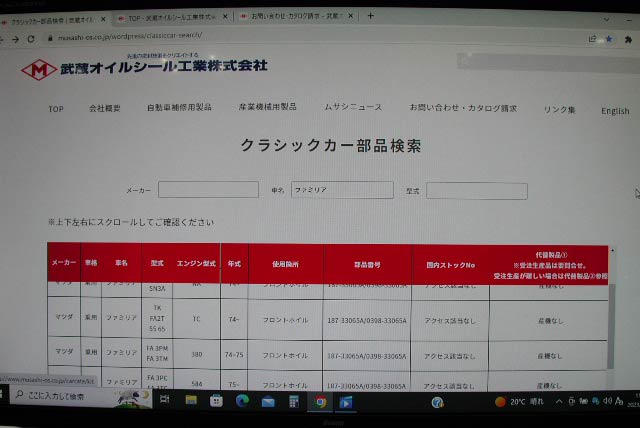Open the video app next to Chrome
This screenshot has width=640, height=428.
pyautogui.click(x=346, y=403)
